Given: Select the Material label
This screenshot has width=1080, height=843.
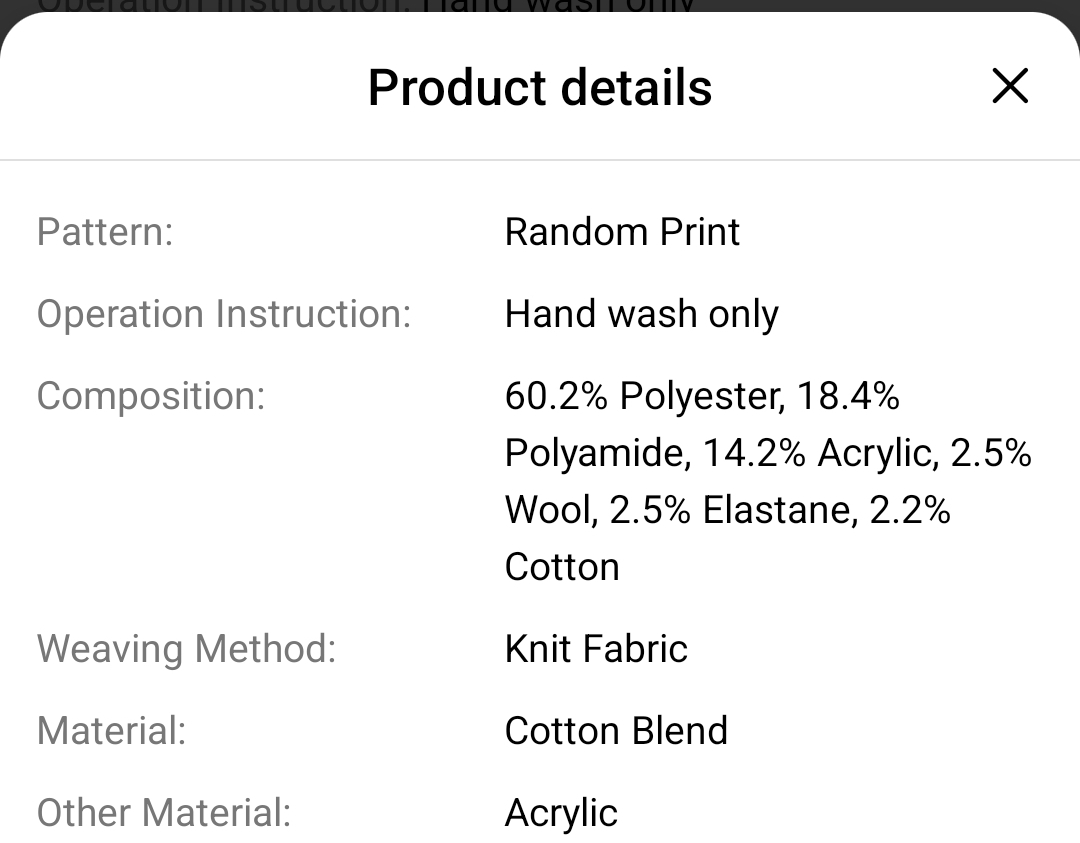Looking at the screenshot, I should pos(112,731).
